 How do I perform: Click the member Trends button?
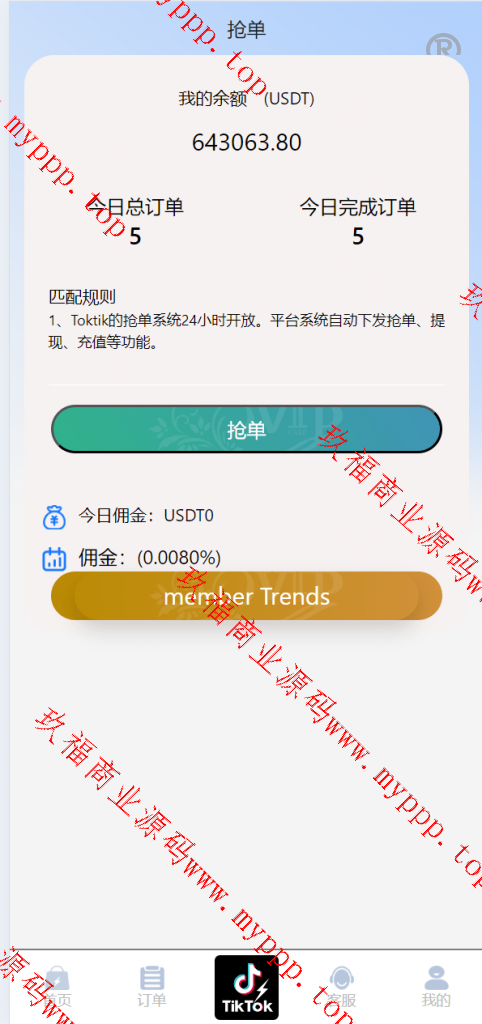coord(246,596)
